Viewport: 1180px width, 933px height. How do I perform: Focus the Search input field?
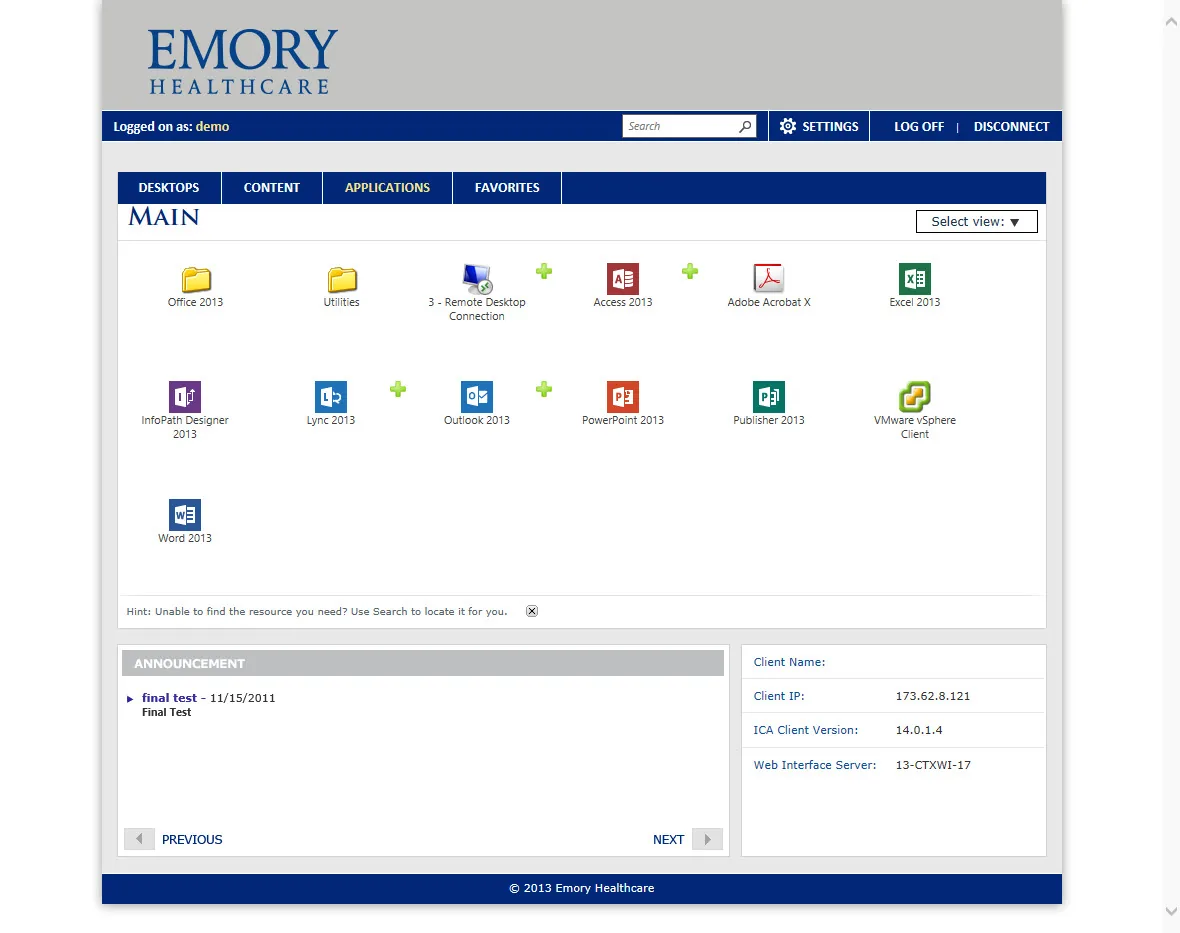(680, 126)
